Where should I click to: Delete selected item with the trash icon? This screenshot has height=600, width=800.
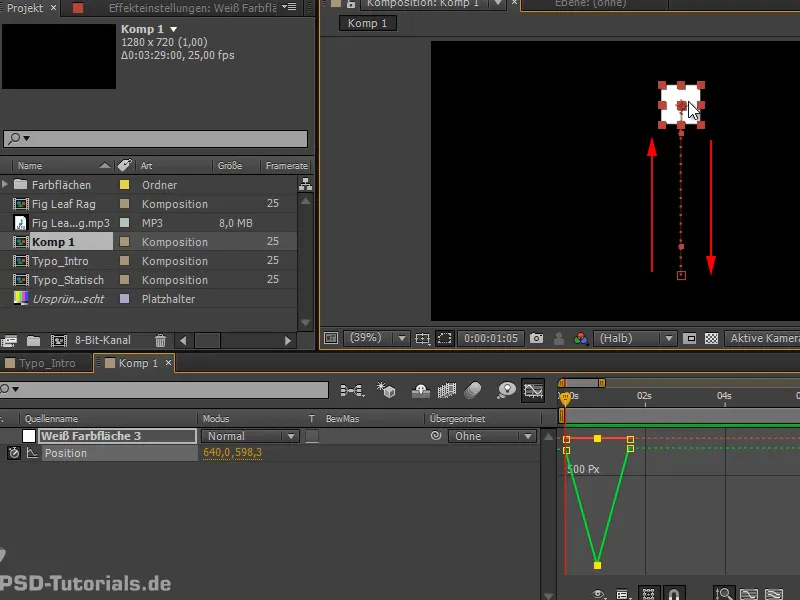160,341
